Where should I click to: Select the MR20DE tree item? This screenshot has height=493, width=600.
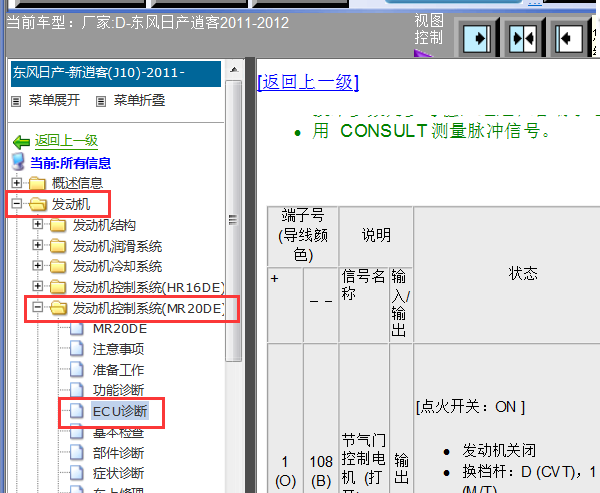(120, 328)
